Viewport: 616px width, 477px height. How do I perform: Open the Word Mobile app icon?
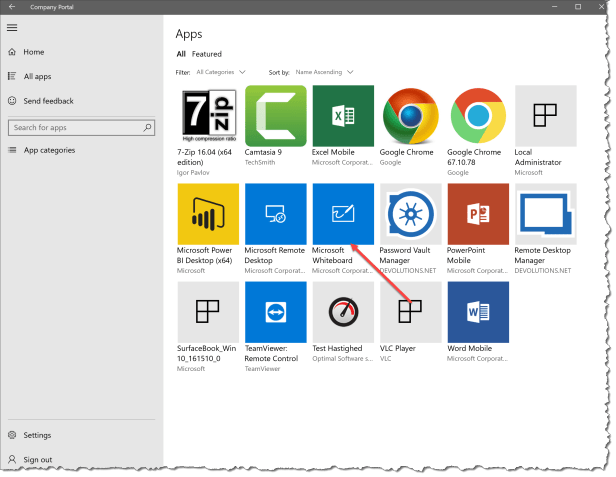[478, 312]
